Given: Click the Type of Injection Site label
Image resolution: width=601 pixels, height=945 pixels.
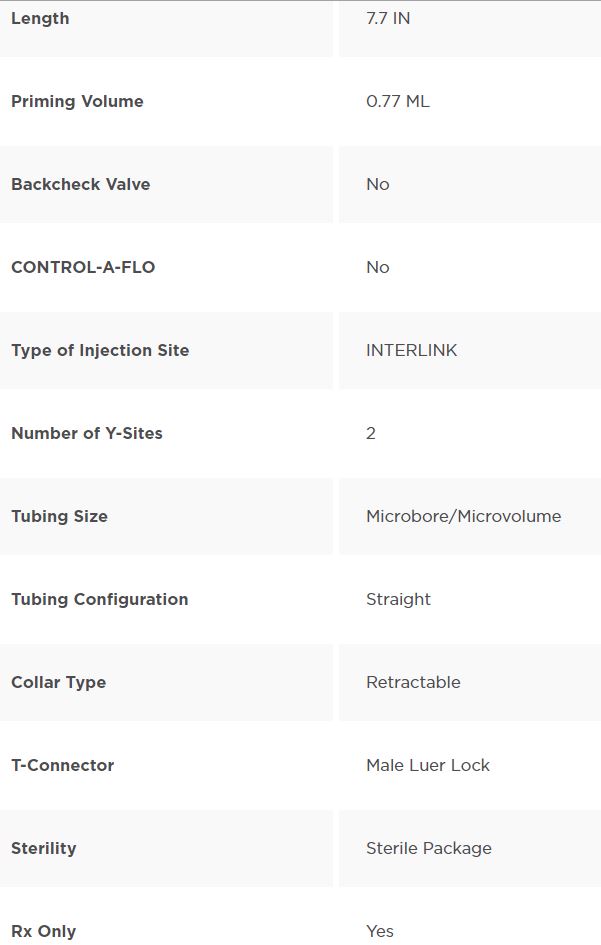Looking at the screenshot, I should pos(100,350).
